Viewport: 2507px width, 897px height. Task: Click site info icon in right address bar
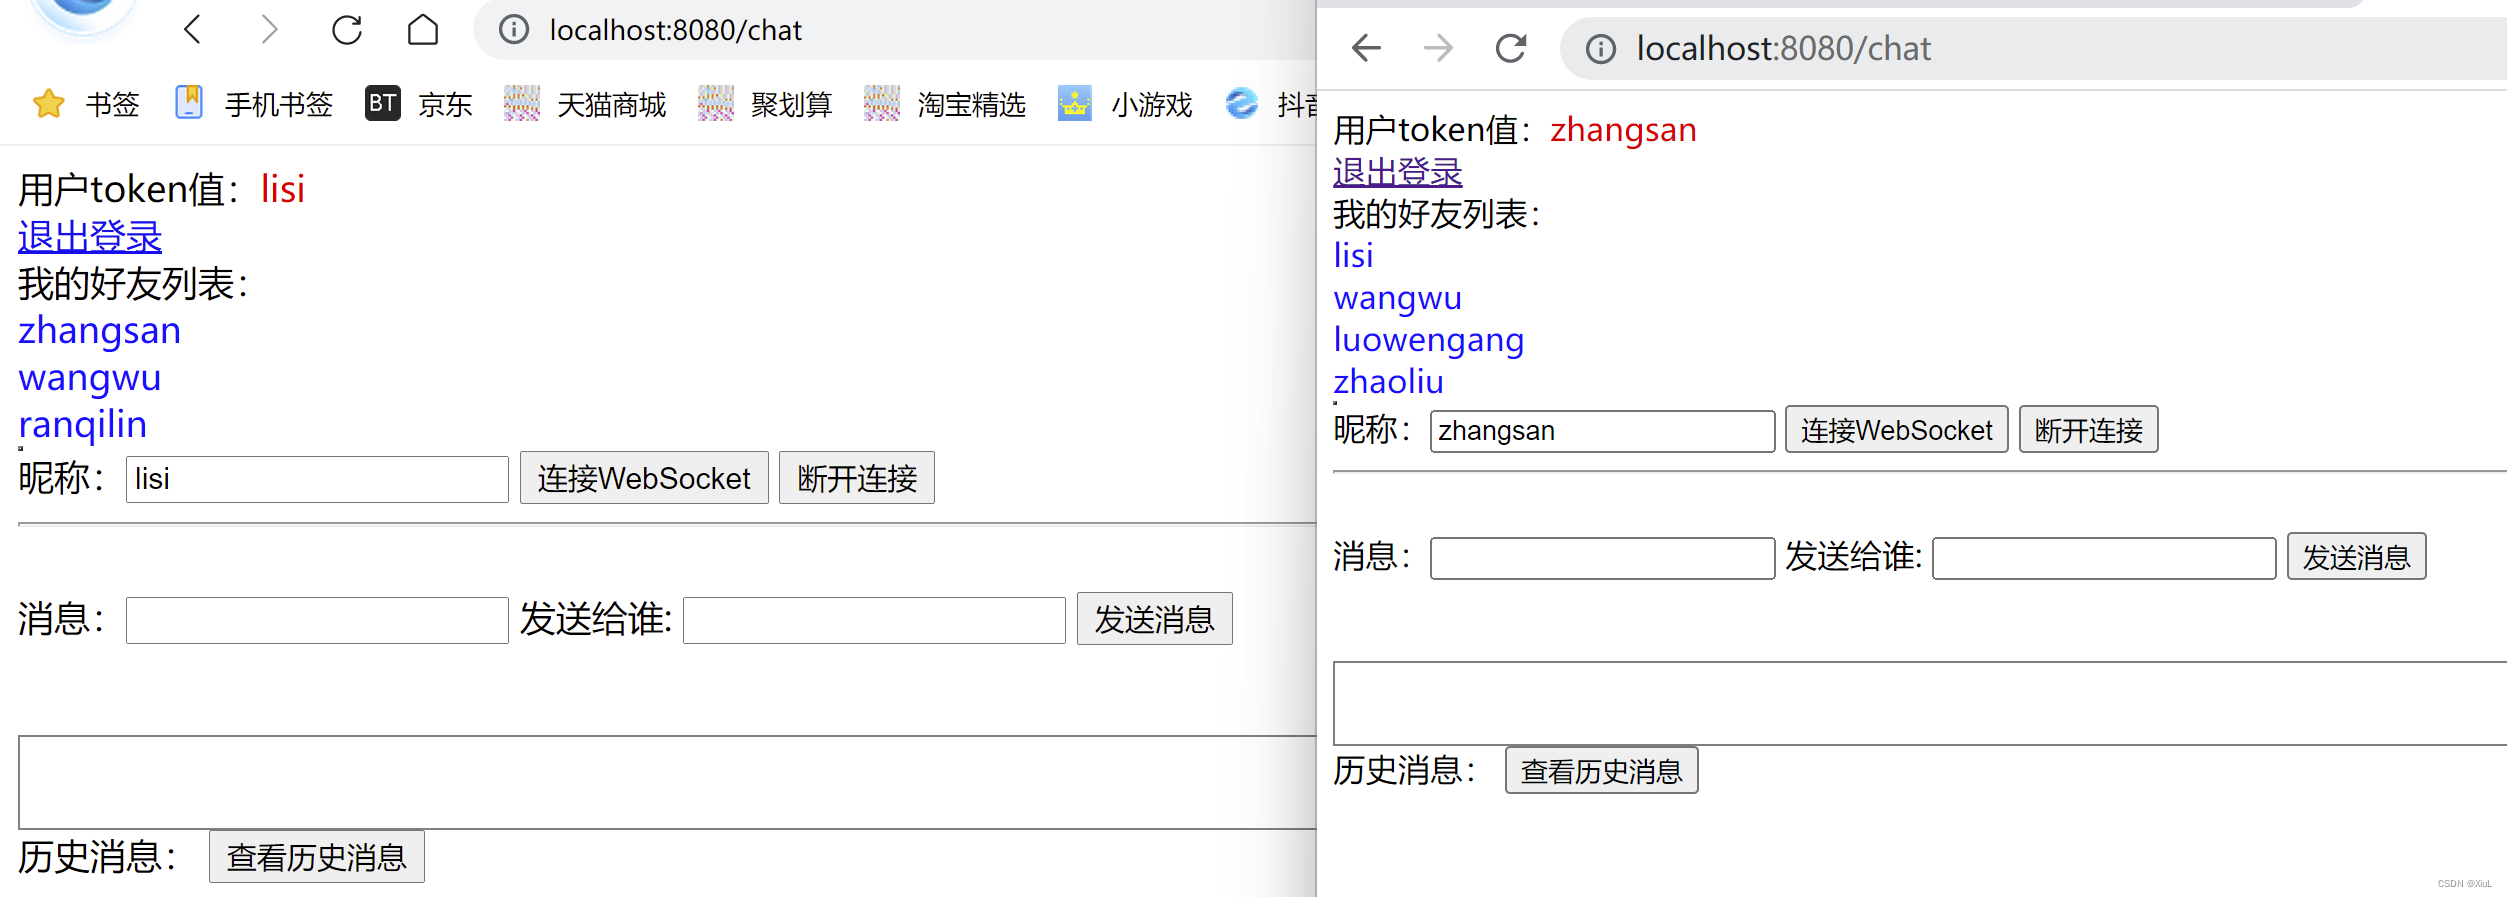click(x=1601, y=48)
